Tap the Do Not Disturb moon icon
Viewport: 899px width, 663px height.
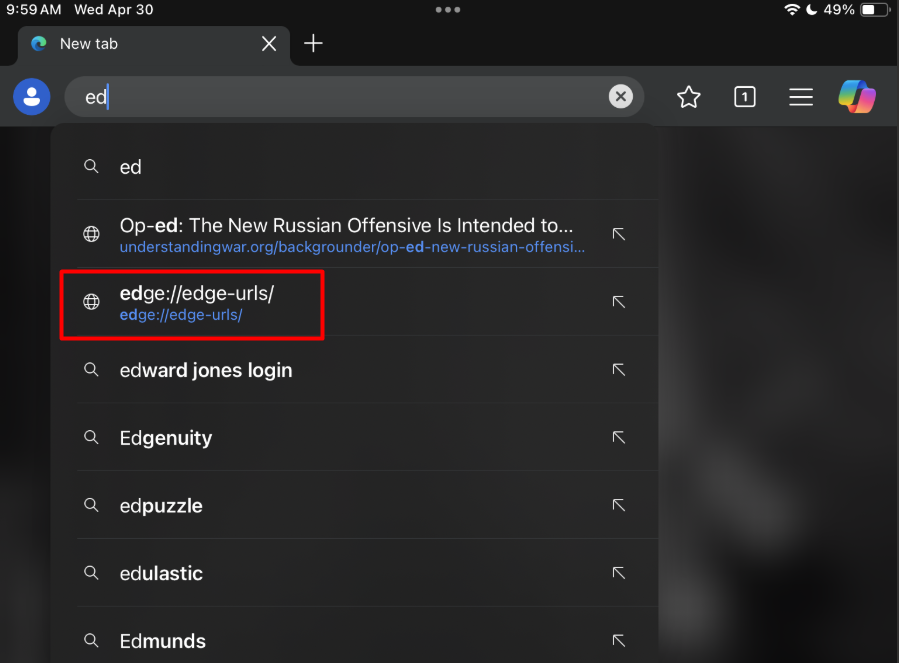click(x=811, y=9)
